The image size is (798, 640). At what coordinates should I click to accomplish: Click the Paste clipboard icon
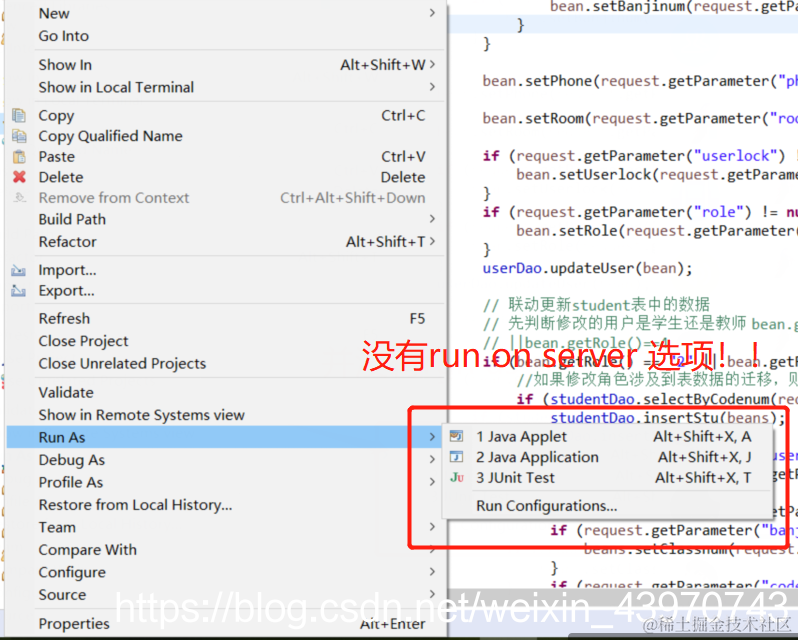point(19,156)
